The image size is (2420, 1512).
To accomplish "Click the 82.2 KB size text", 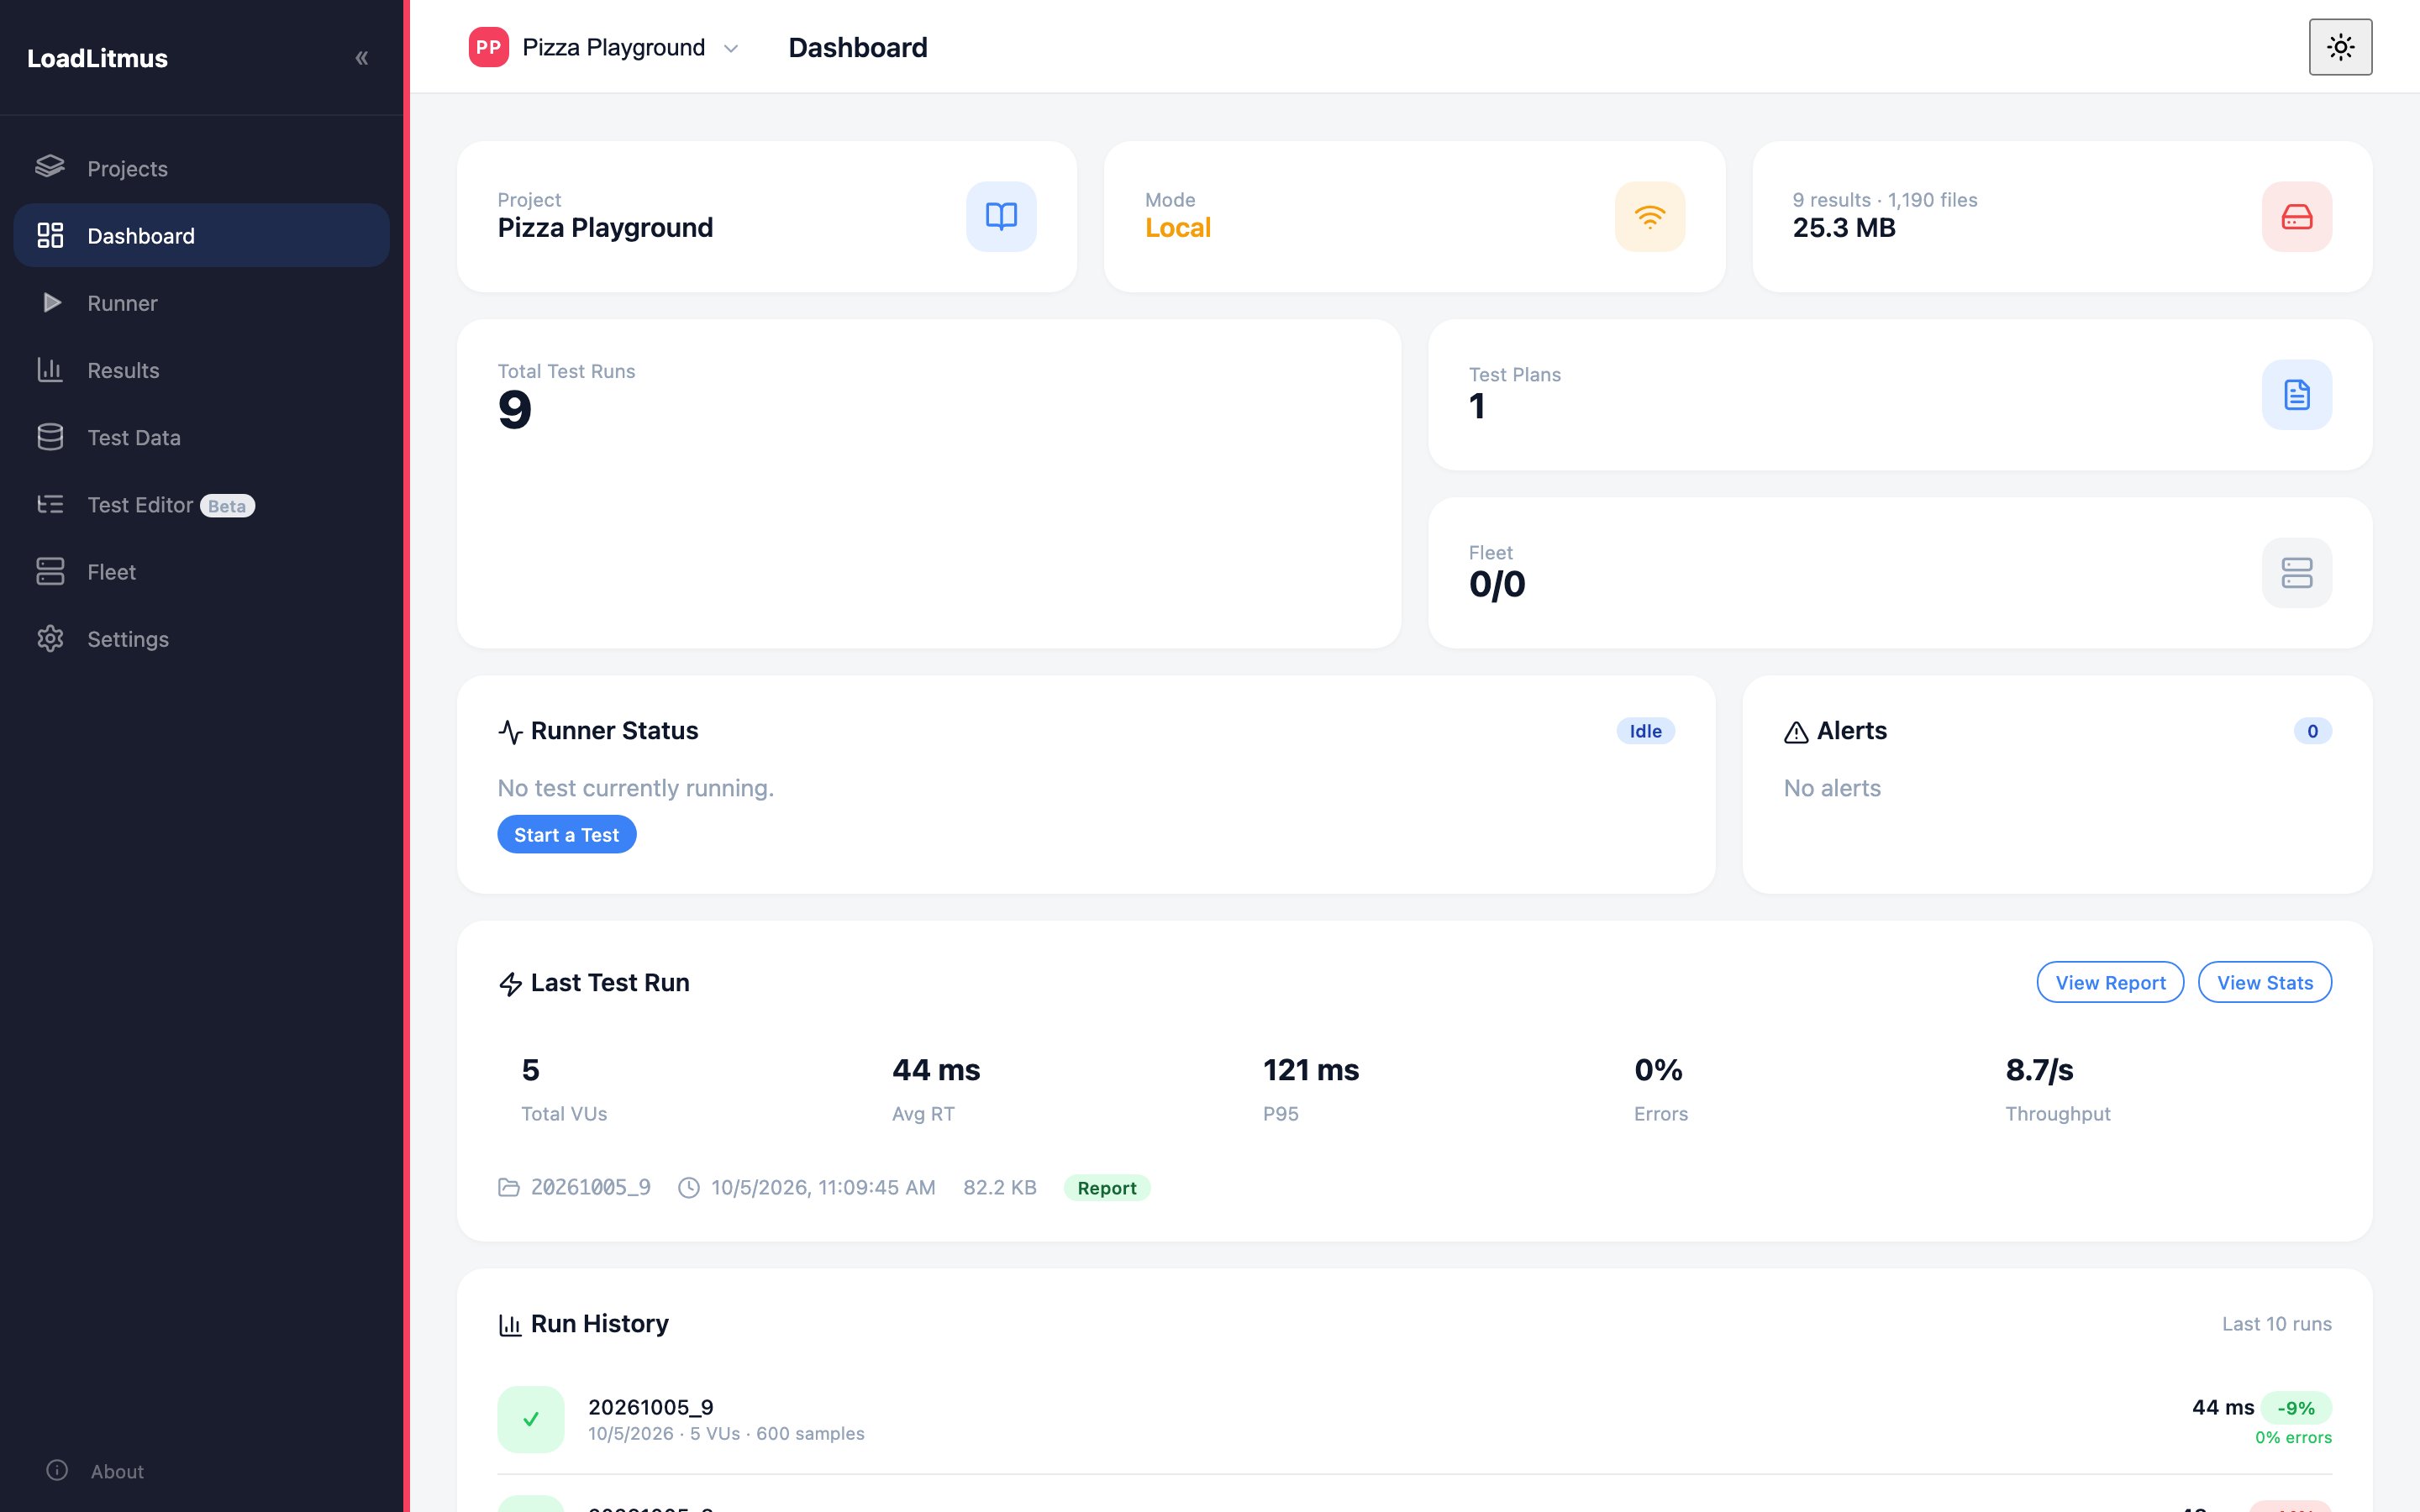I will 999,1187.
